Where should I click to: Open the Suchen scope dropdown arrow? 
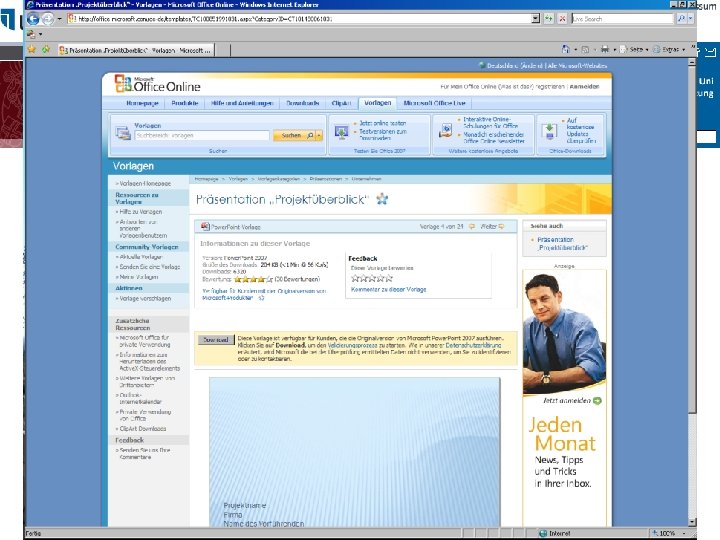319,135
